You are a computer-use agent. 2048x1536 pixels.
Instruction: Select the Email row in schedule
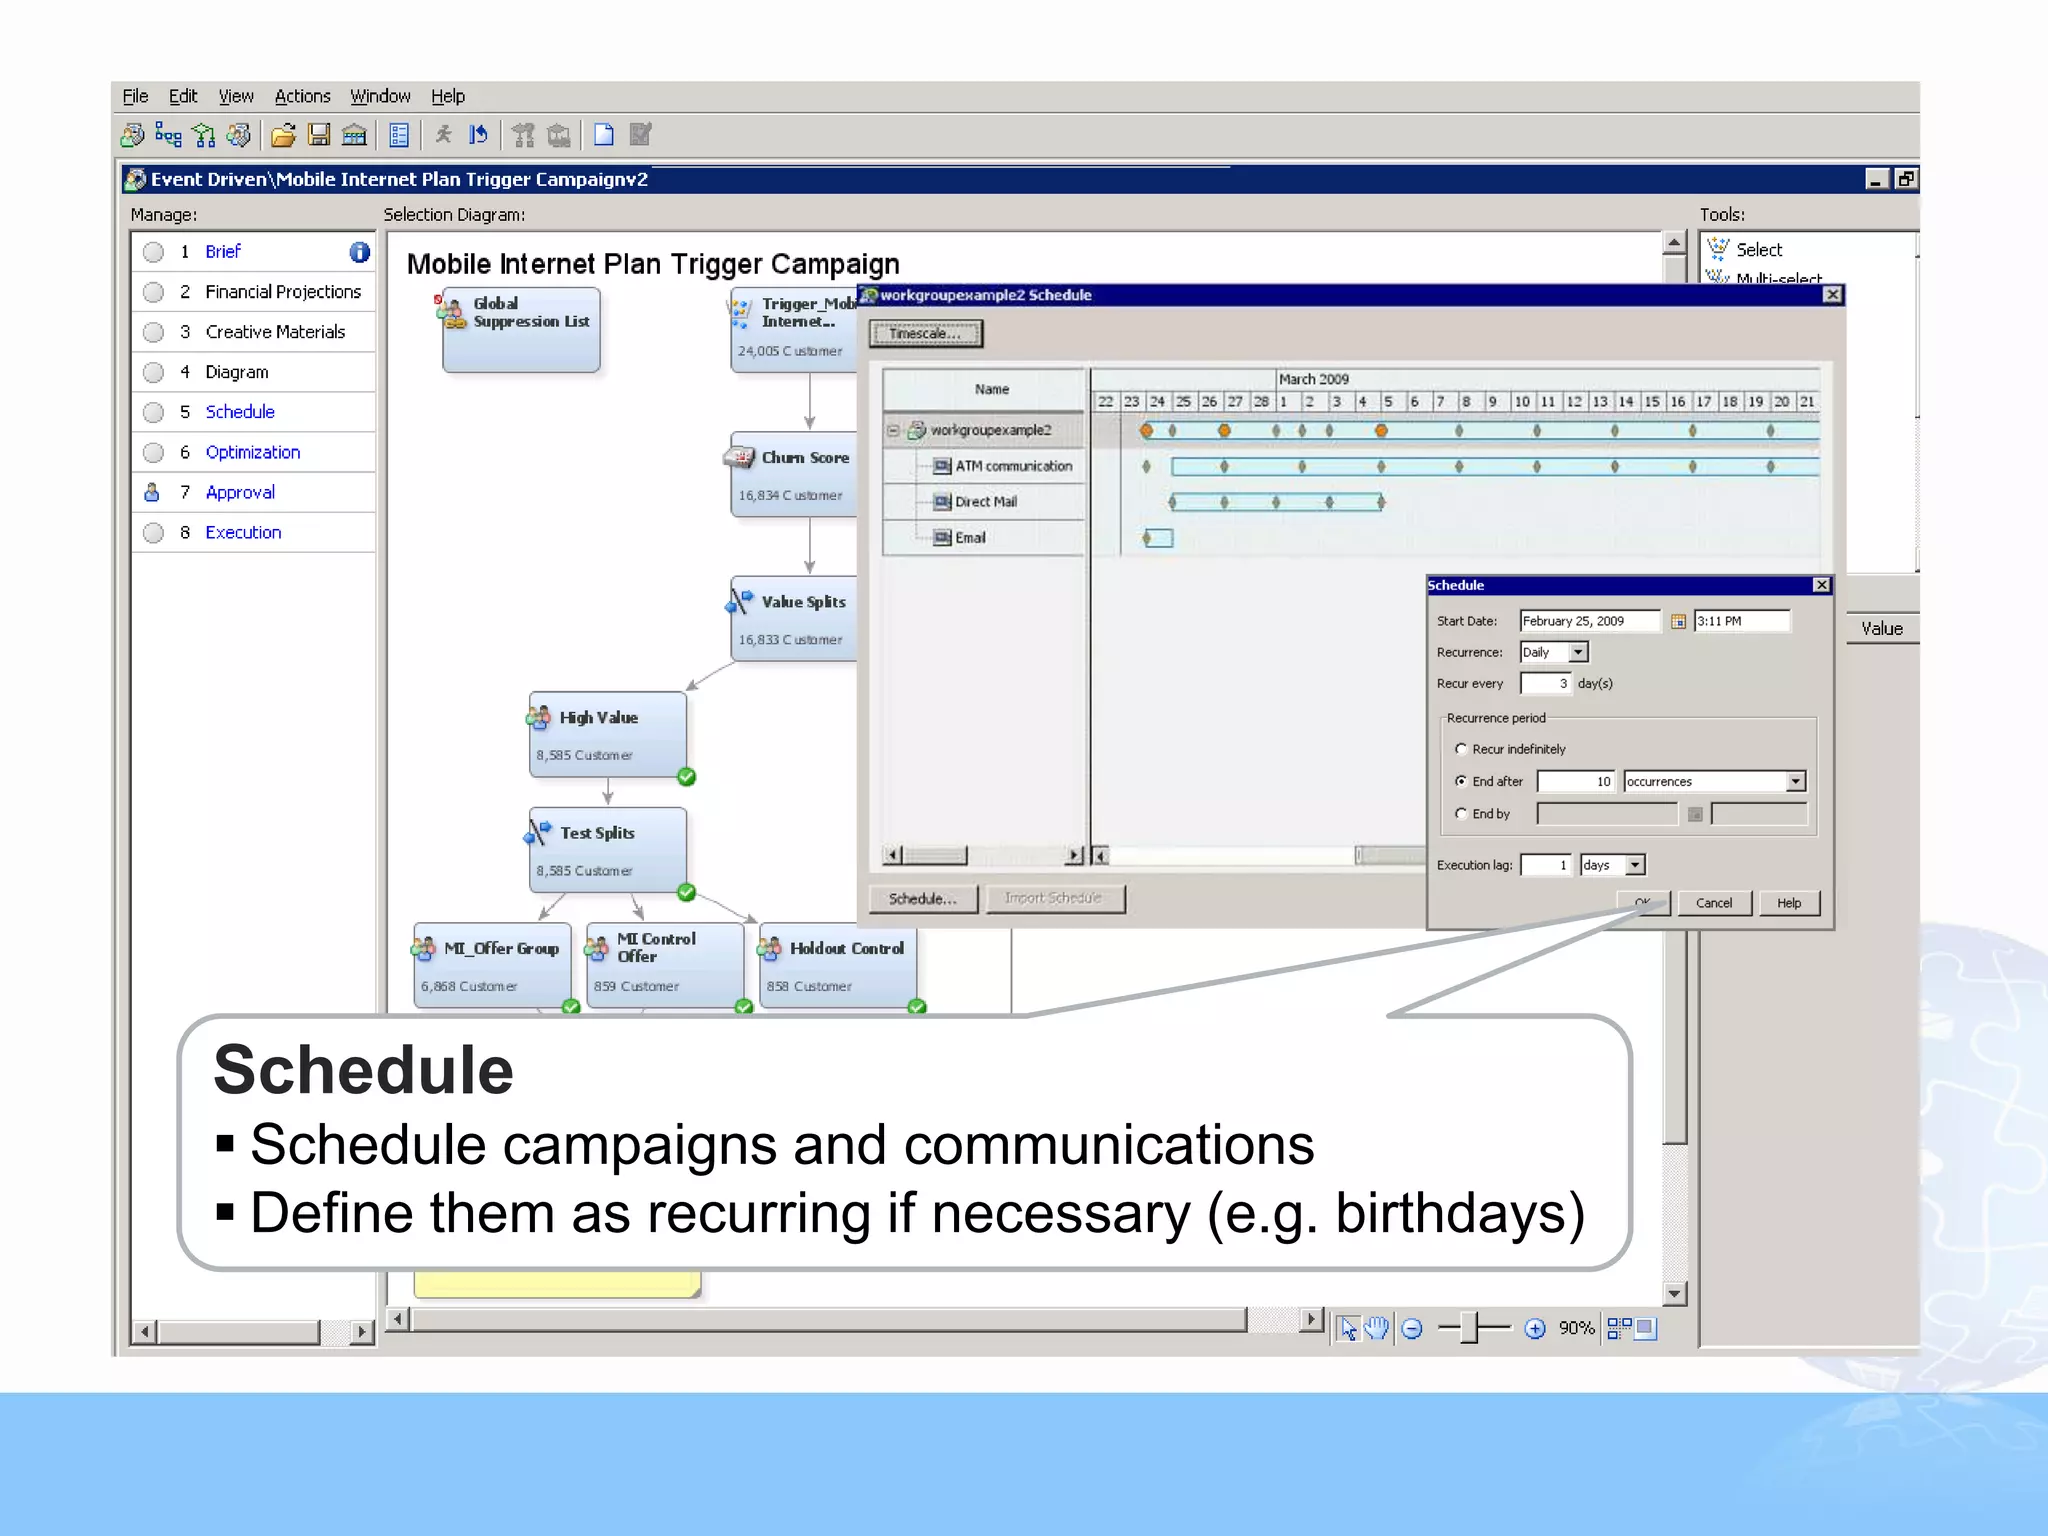click(x=984, y=538)
